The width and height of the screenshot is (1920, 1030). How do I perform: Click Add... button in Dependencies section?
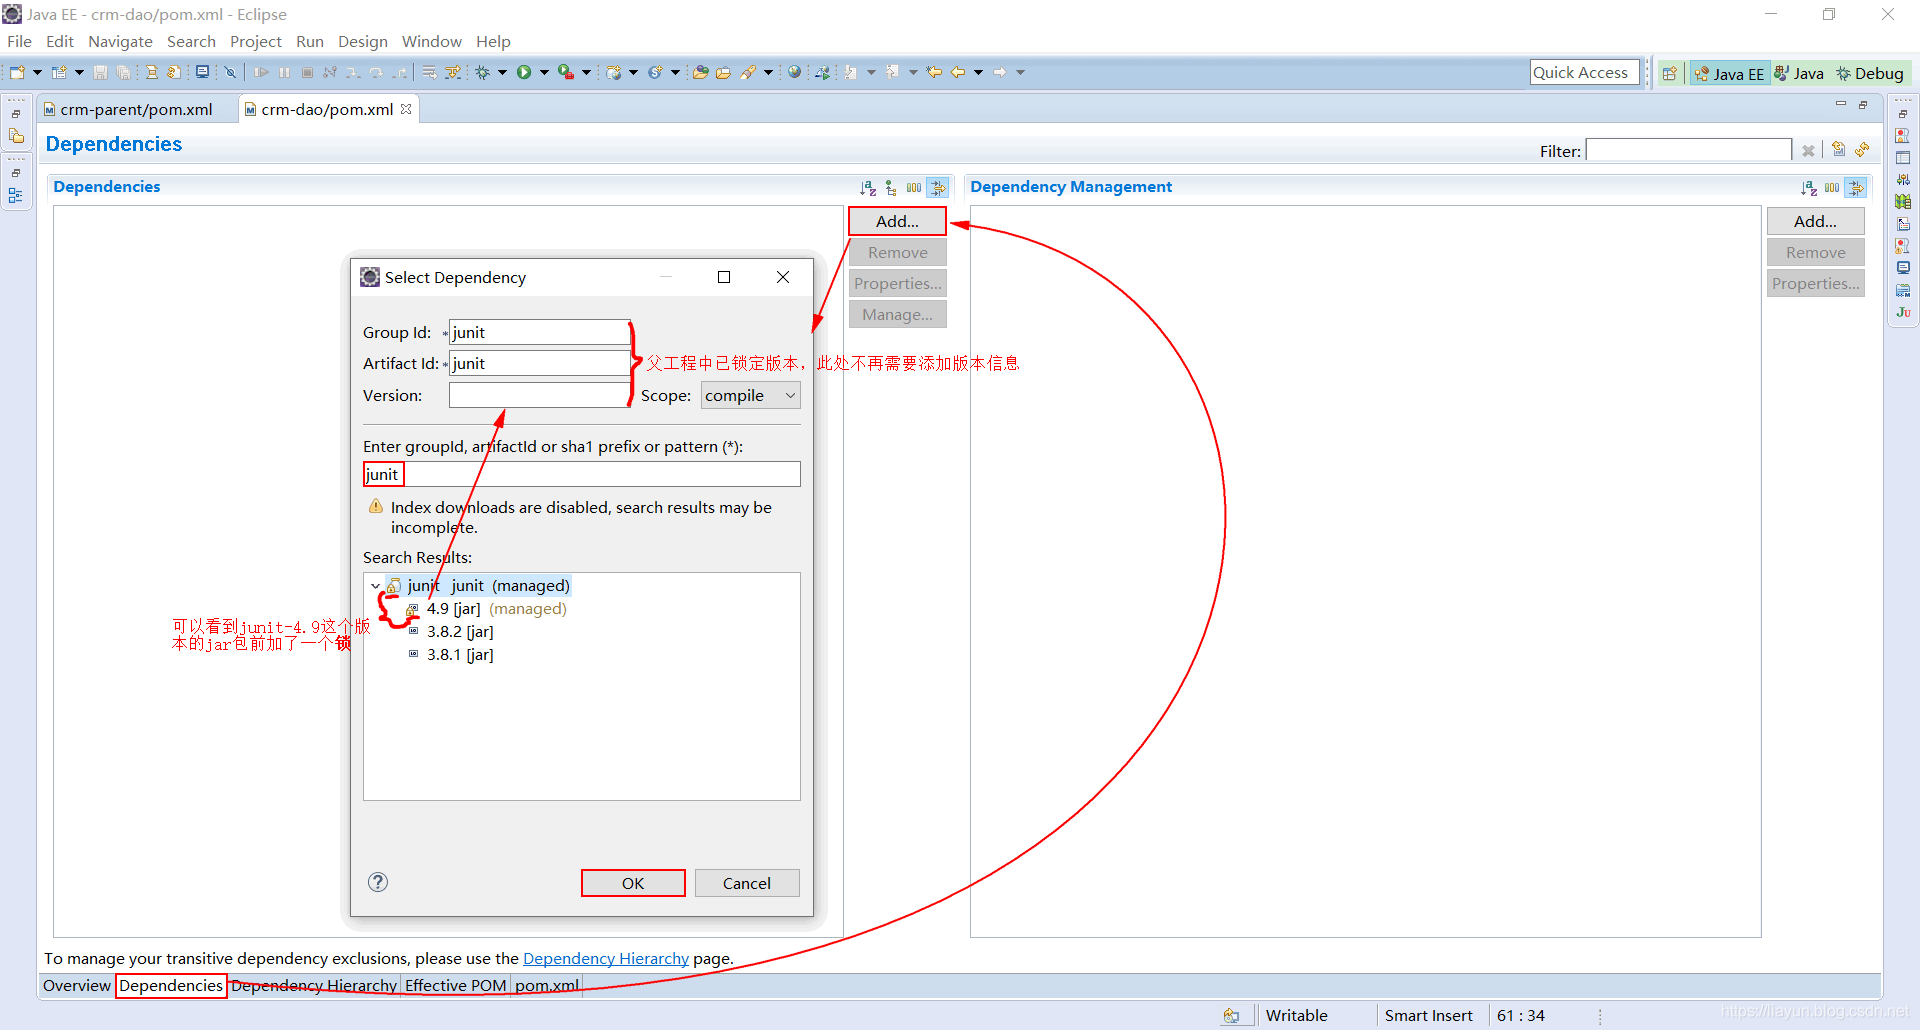click(x=897, y=221)
